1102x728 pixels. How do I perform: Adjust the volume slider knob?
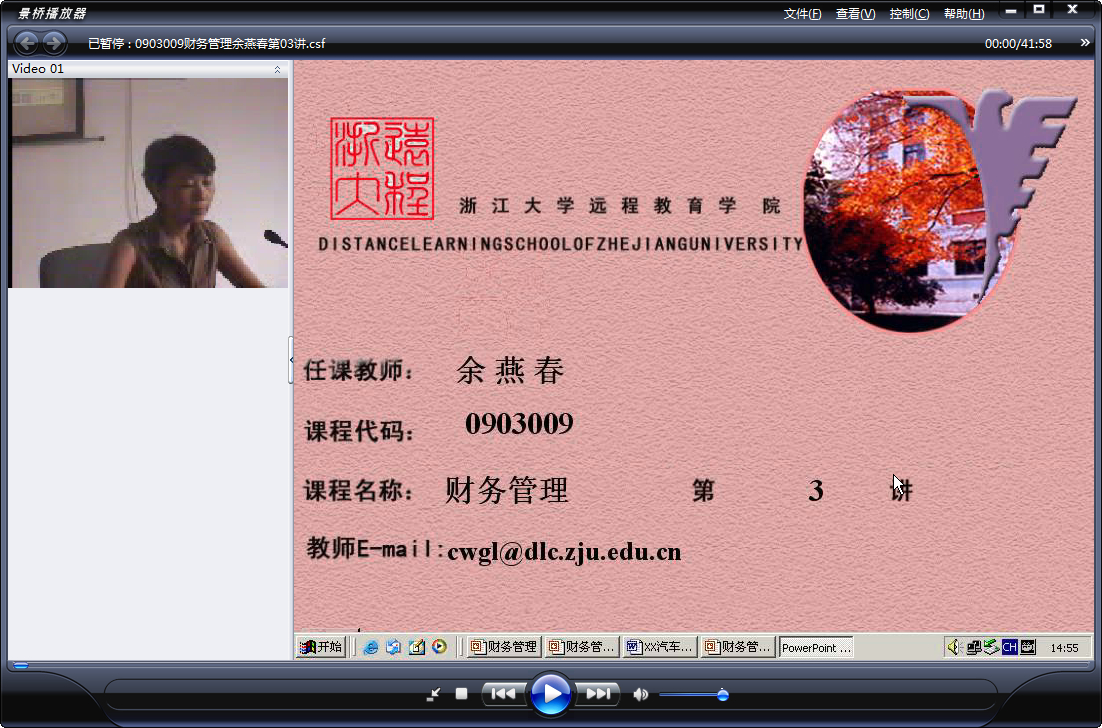point(722,695)
